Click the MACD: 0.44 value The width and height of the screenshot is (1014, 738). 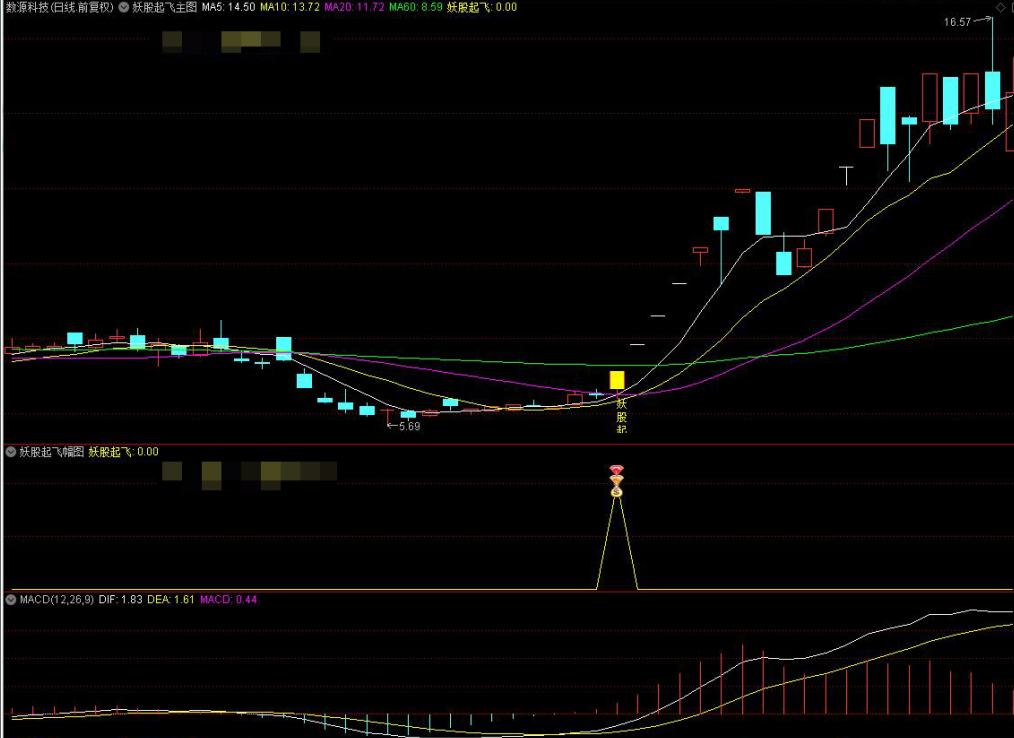click(x=228, y=600)
